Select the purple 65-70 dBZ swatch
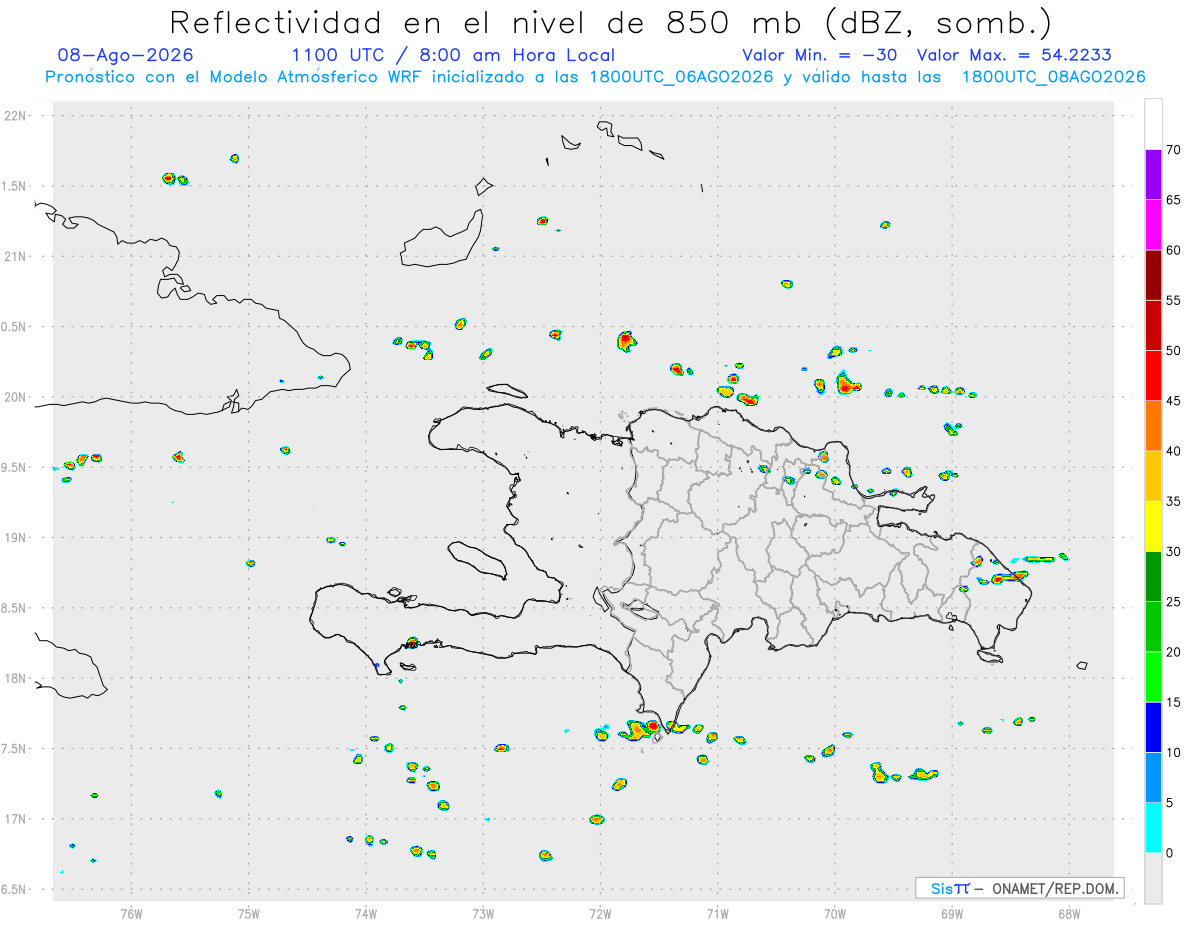Screen dimensions: 1200x927 coord(1153,174)
